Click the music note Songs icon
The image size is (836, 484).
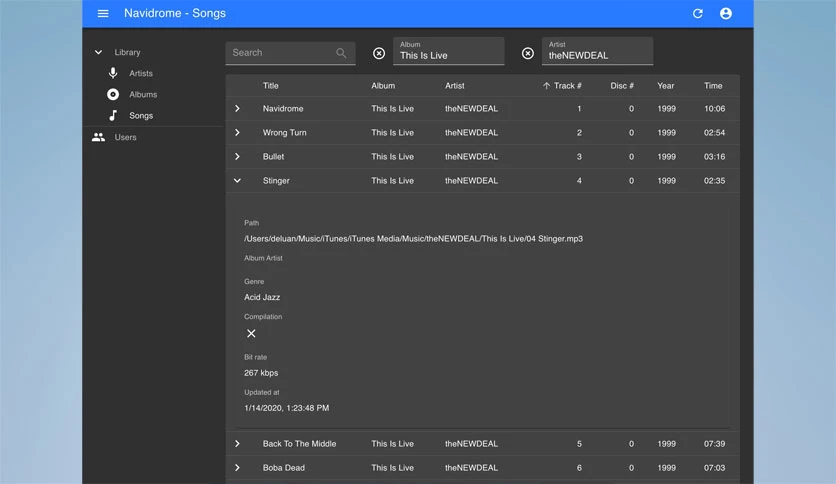(x=112, y=115)
